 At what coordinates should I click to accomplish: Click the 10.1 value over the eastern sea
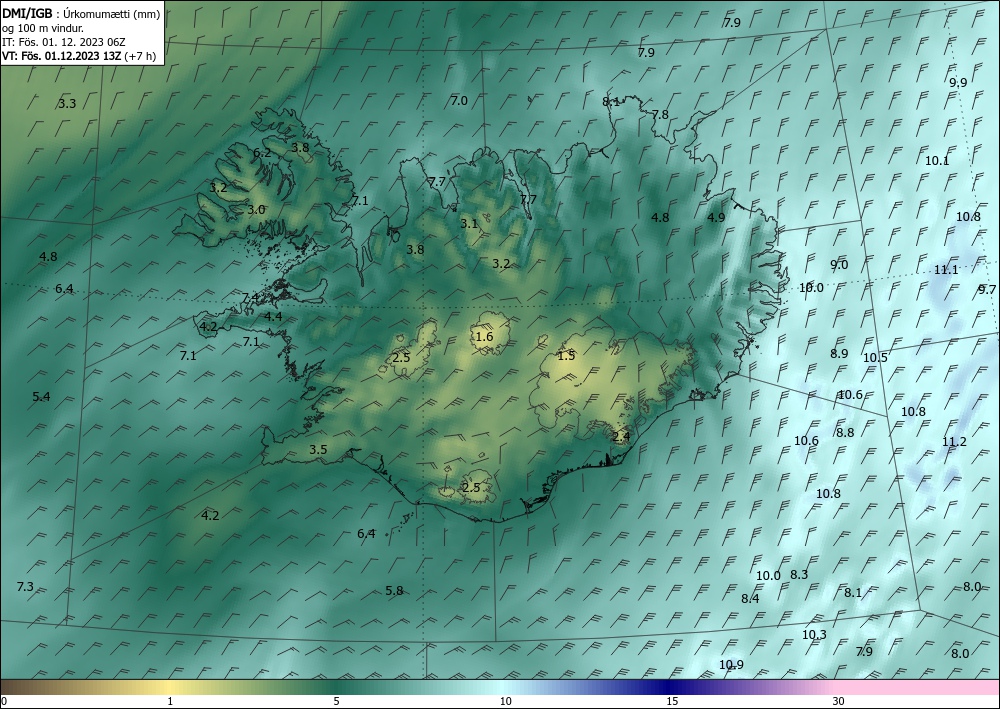coord(937,161)
